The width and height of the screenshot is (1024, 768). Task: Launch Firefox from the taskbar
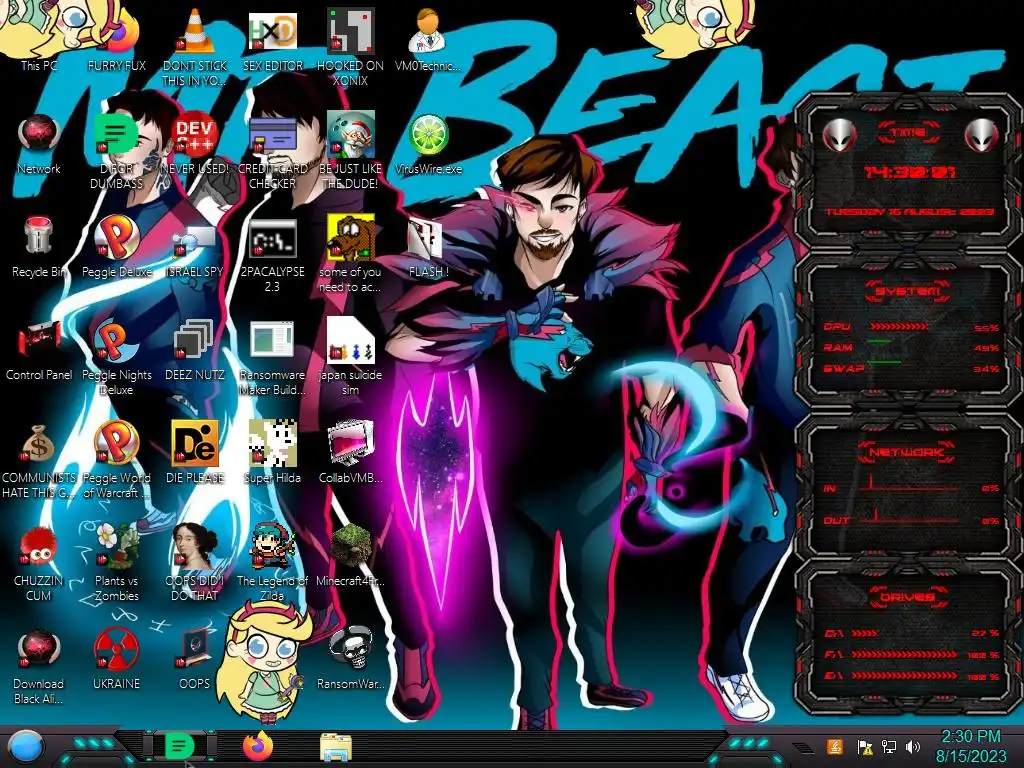pyautogui.click(x=257, y=746)
